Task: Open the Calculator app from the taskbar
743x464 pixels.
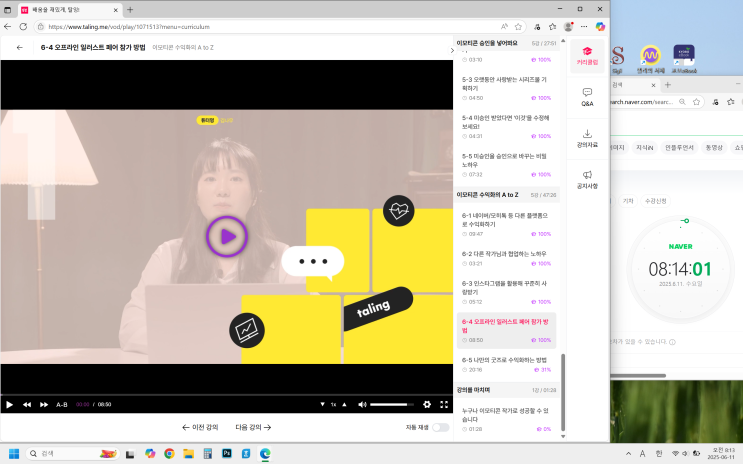Action: pyautogui.click(x=208, y=454)
